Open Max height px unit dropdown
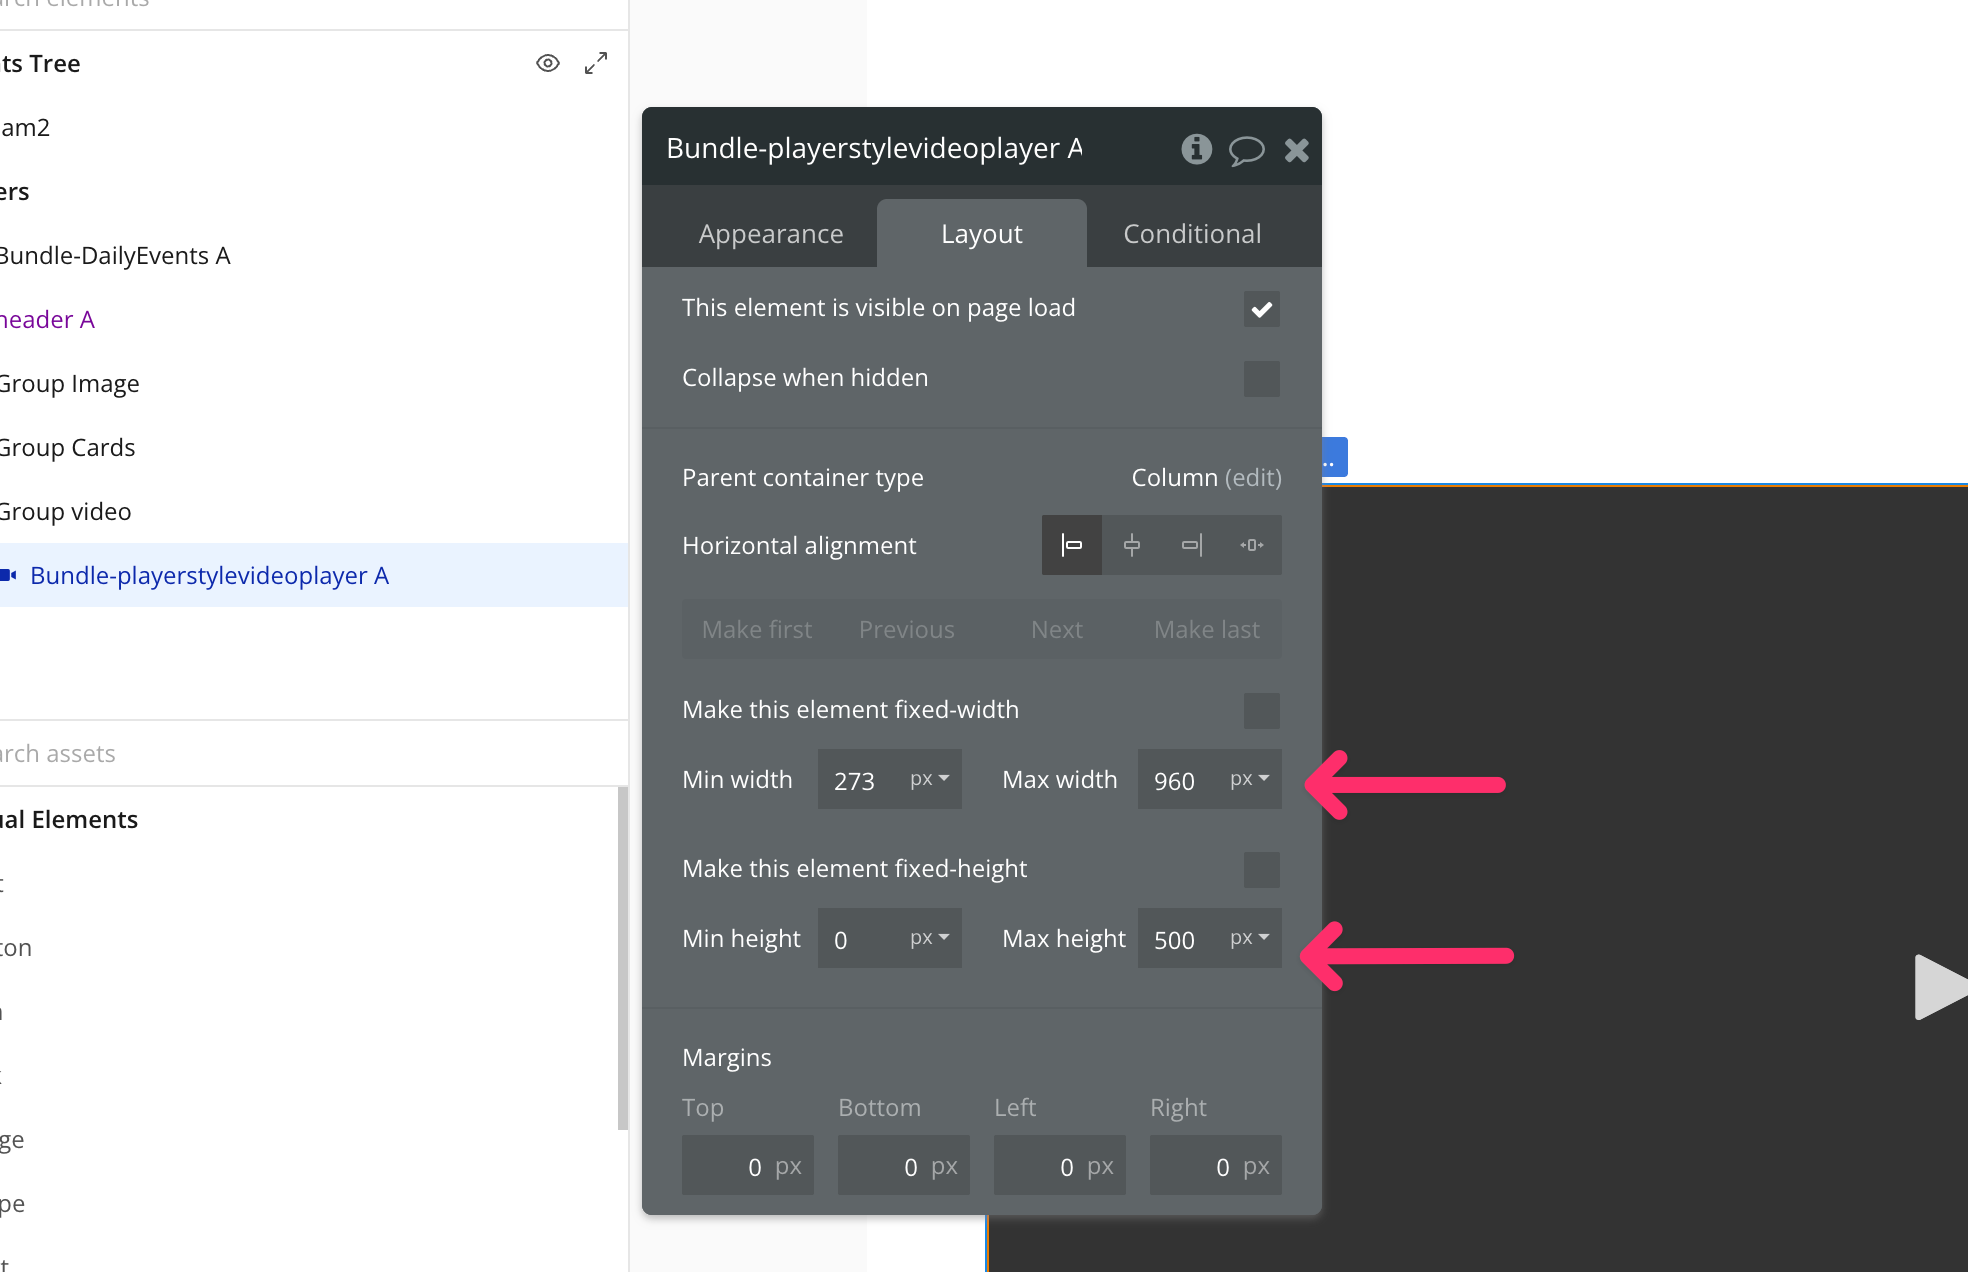Screen dimensions: 1968x1272 1249,938
